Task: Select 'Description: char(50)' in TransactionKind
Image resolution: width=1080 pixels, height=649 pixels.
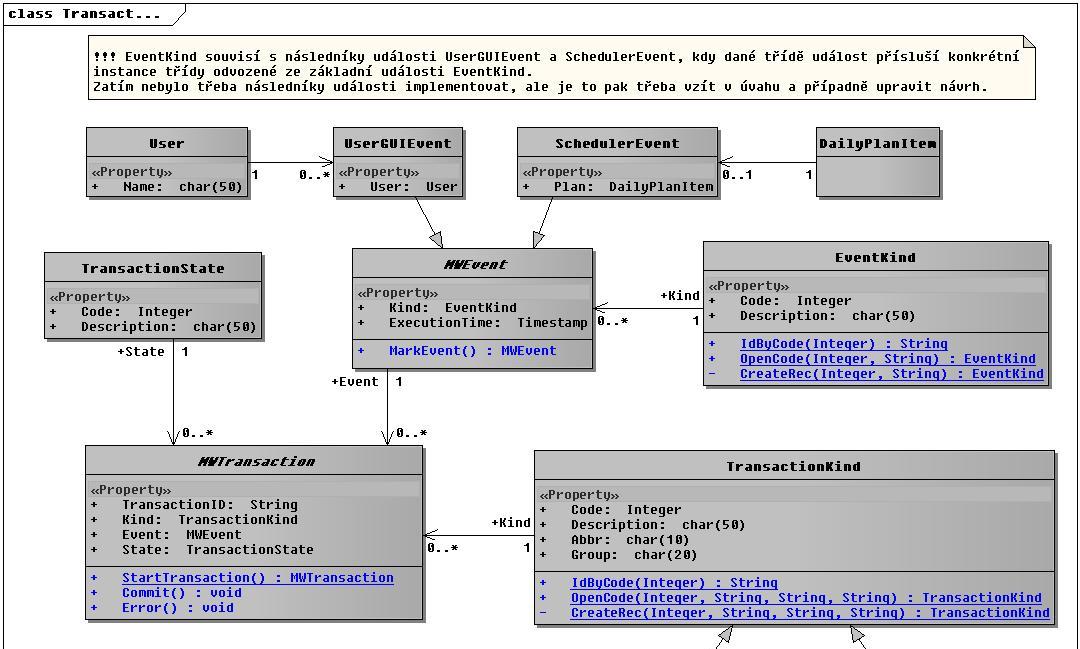Action: [643, 525]
